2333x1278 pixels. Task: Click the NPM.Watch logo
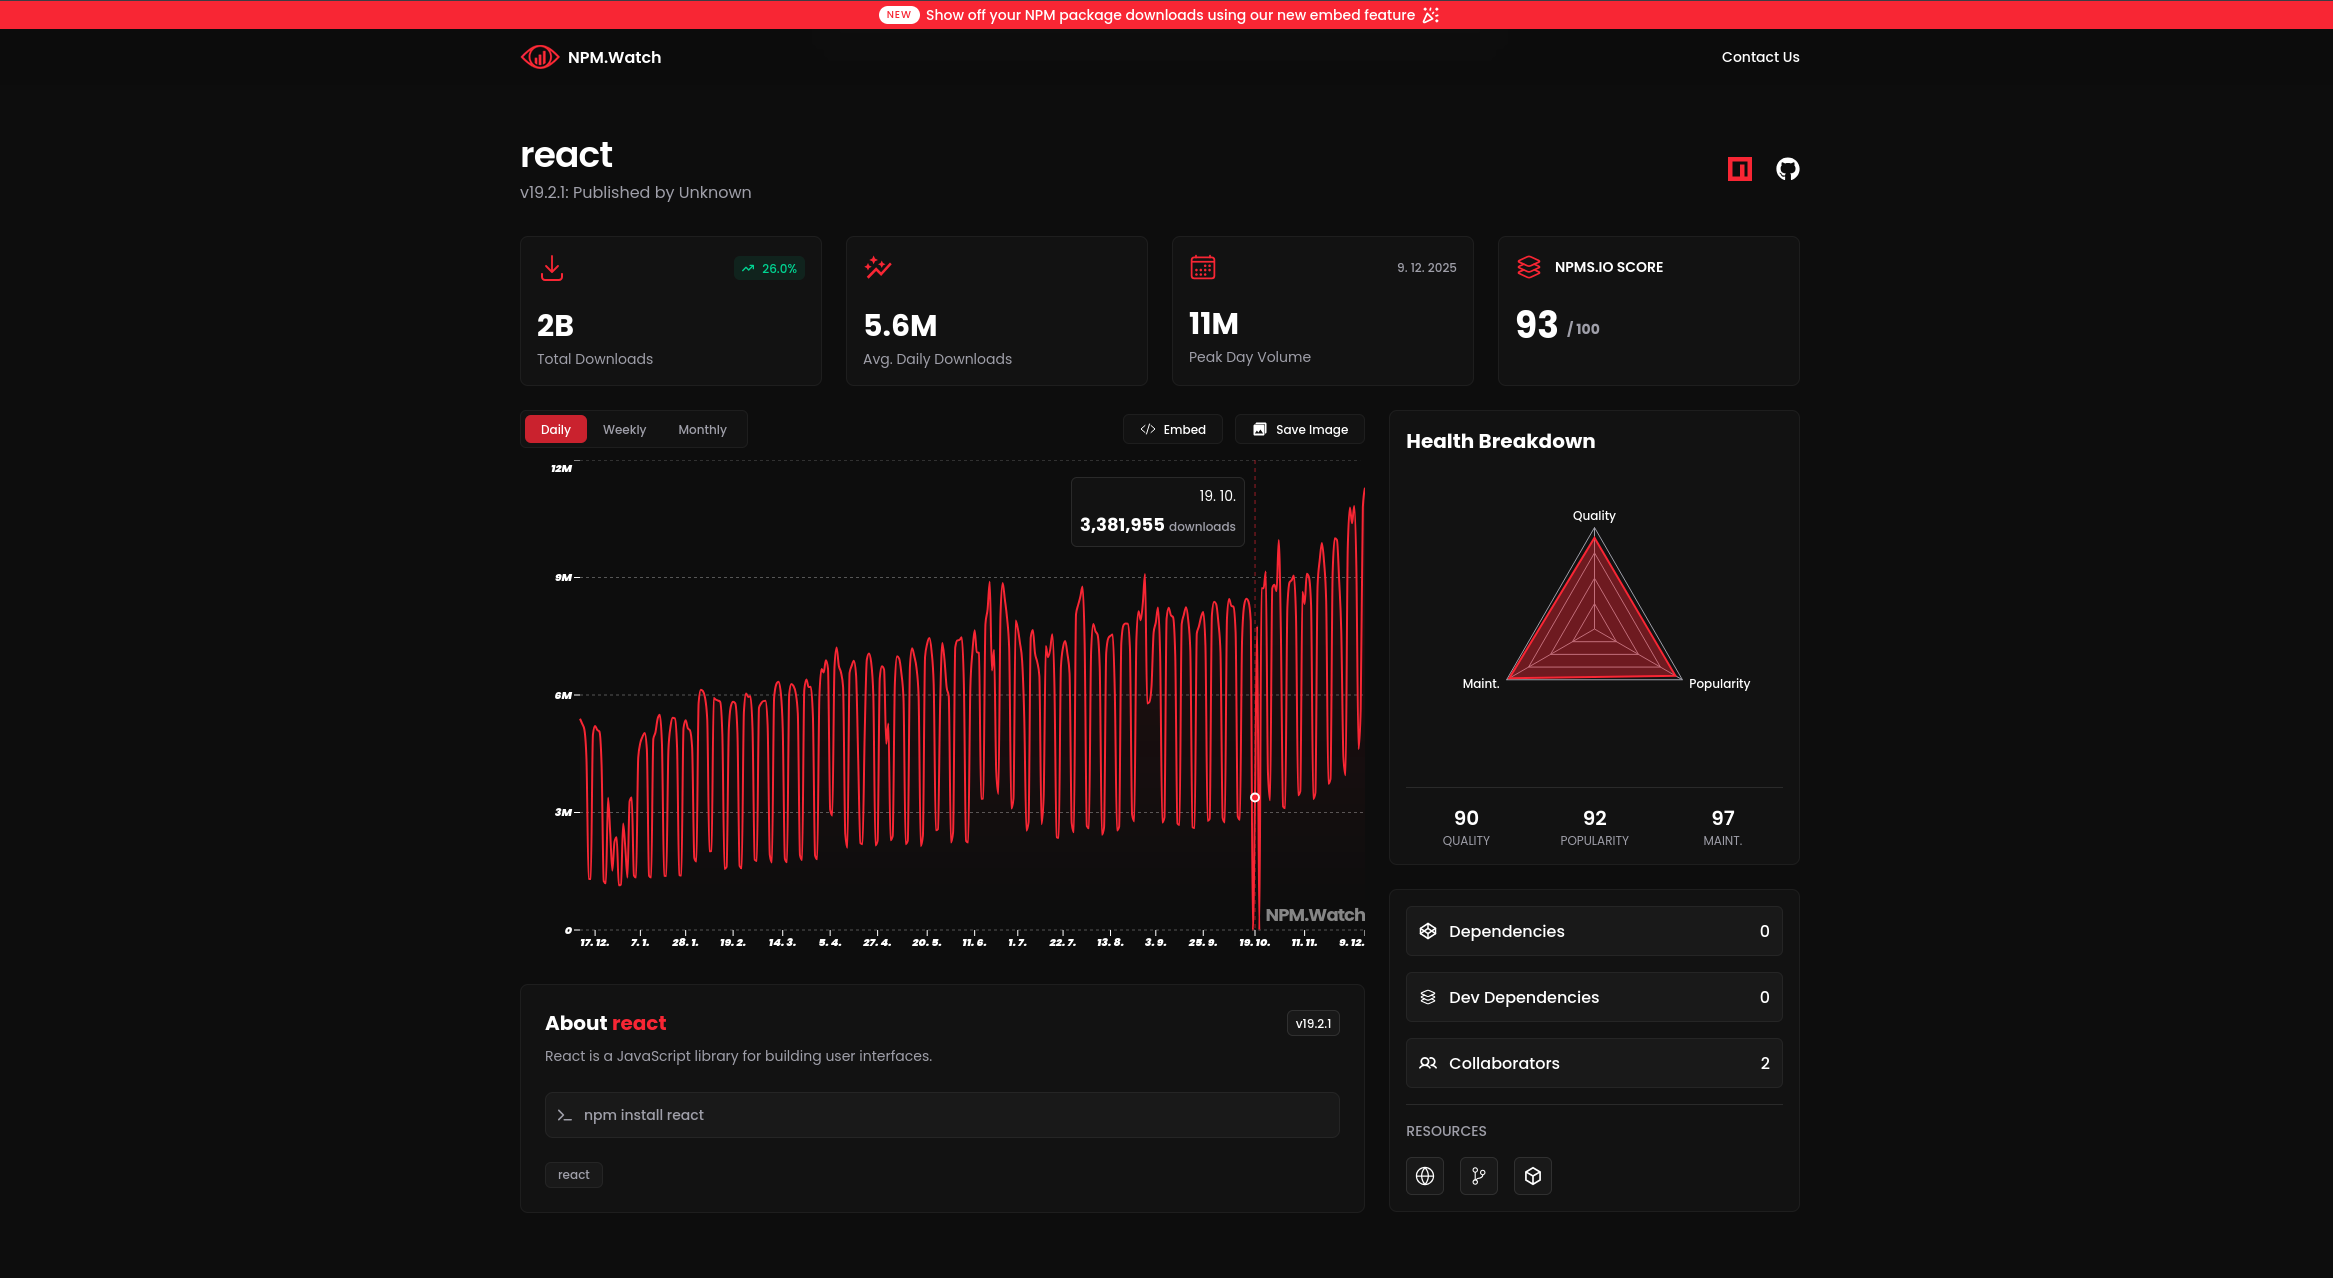click(x=590, y=57)
